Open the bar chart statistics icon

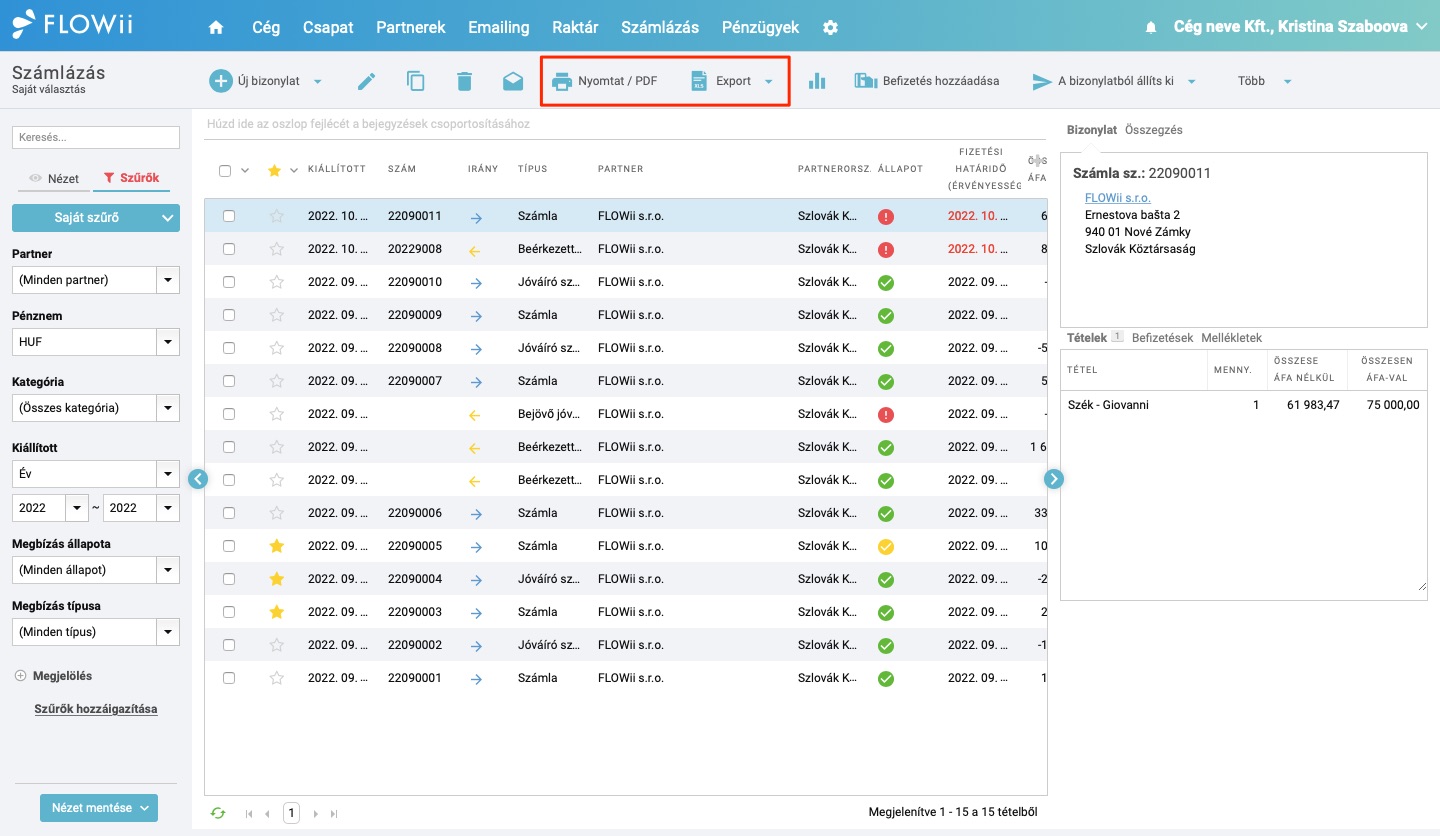(x=817, y=81)
